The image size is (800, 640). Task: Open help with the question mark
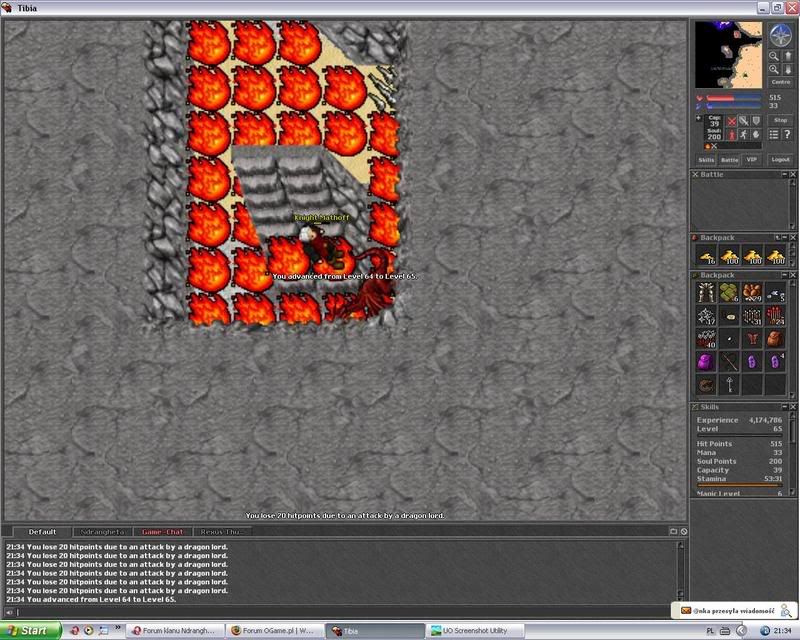[x=787, y=134]
